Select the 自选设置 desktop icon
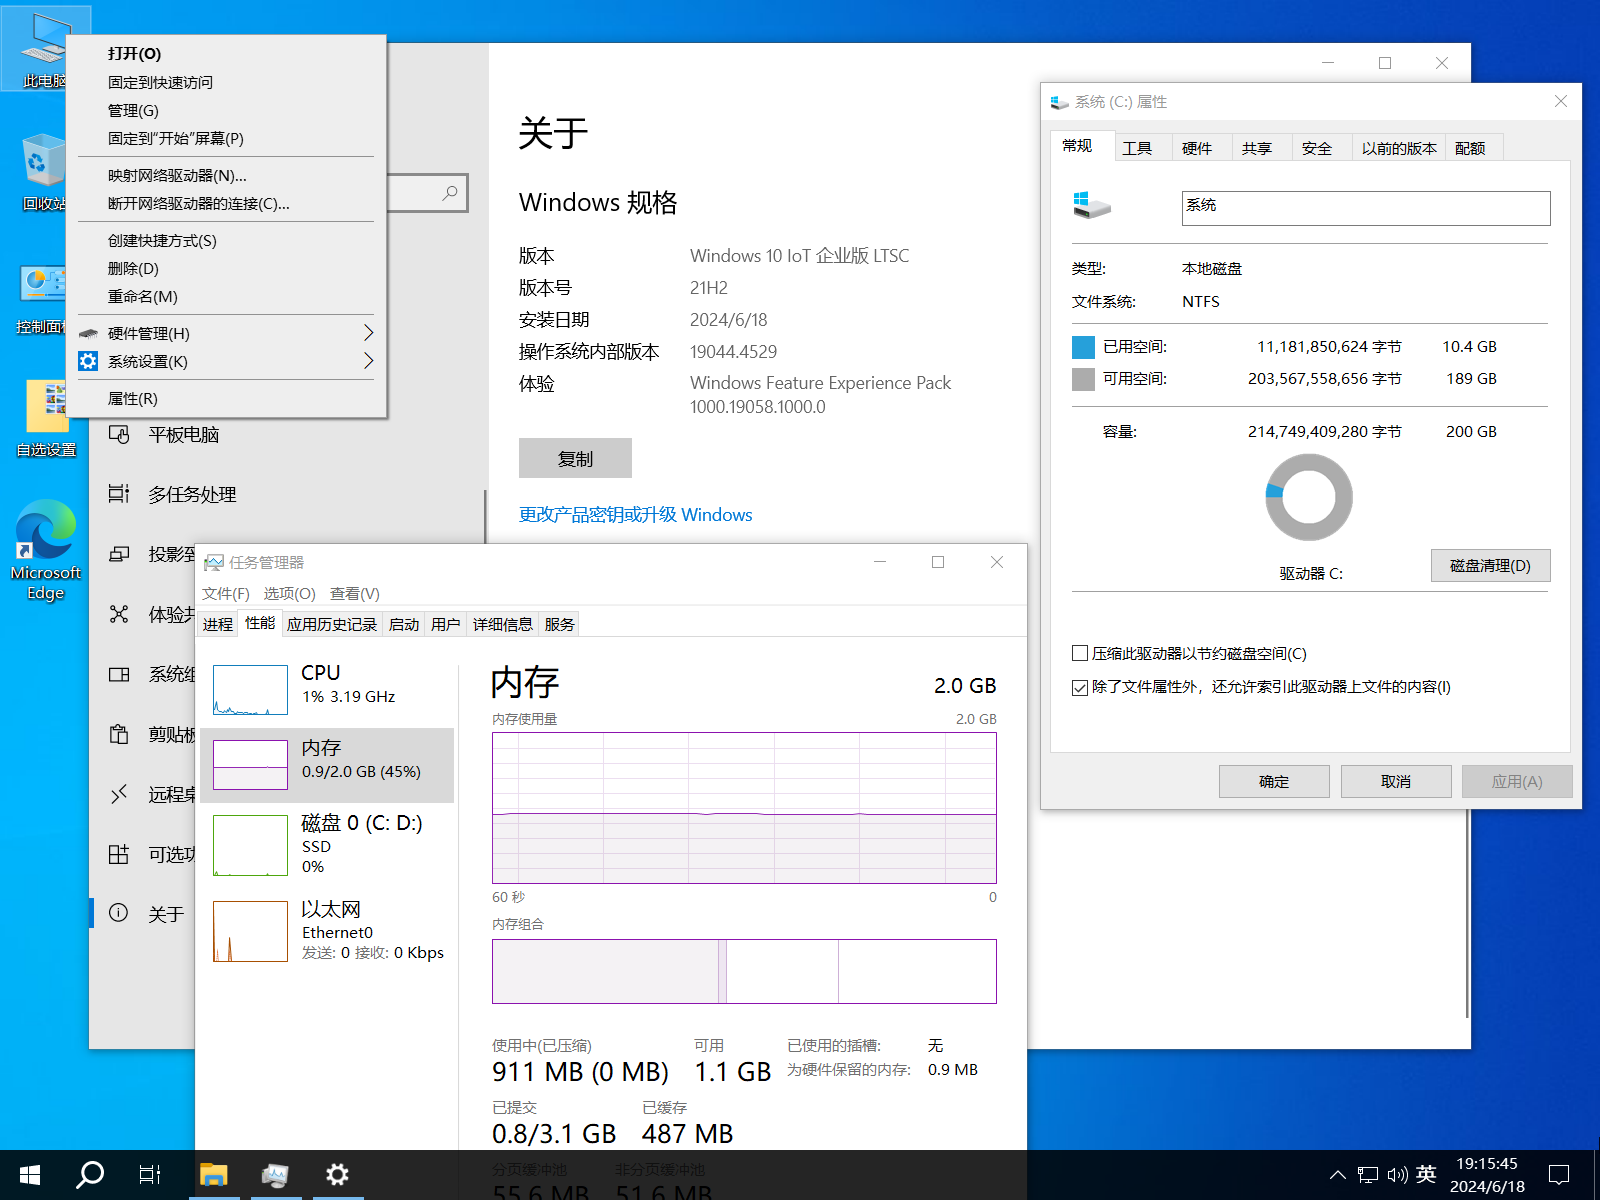The image size is (1600, 1200). pyautogui.click(x=46, y=418)
